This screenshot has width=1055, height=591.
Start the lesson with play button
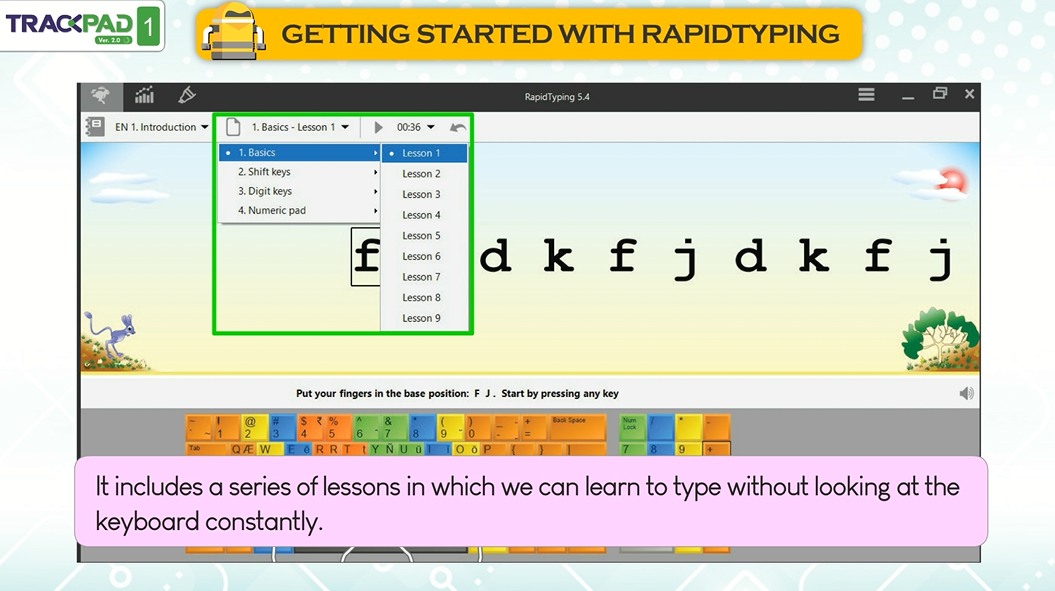378,127
